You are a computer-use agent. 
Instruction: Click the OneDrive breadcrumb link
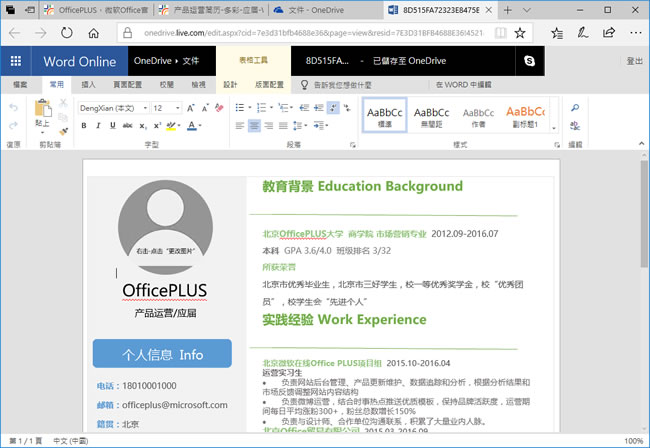tap(153, 61)
